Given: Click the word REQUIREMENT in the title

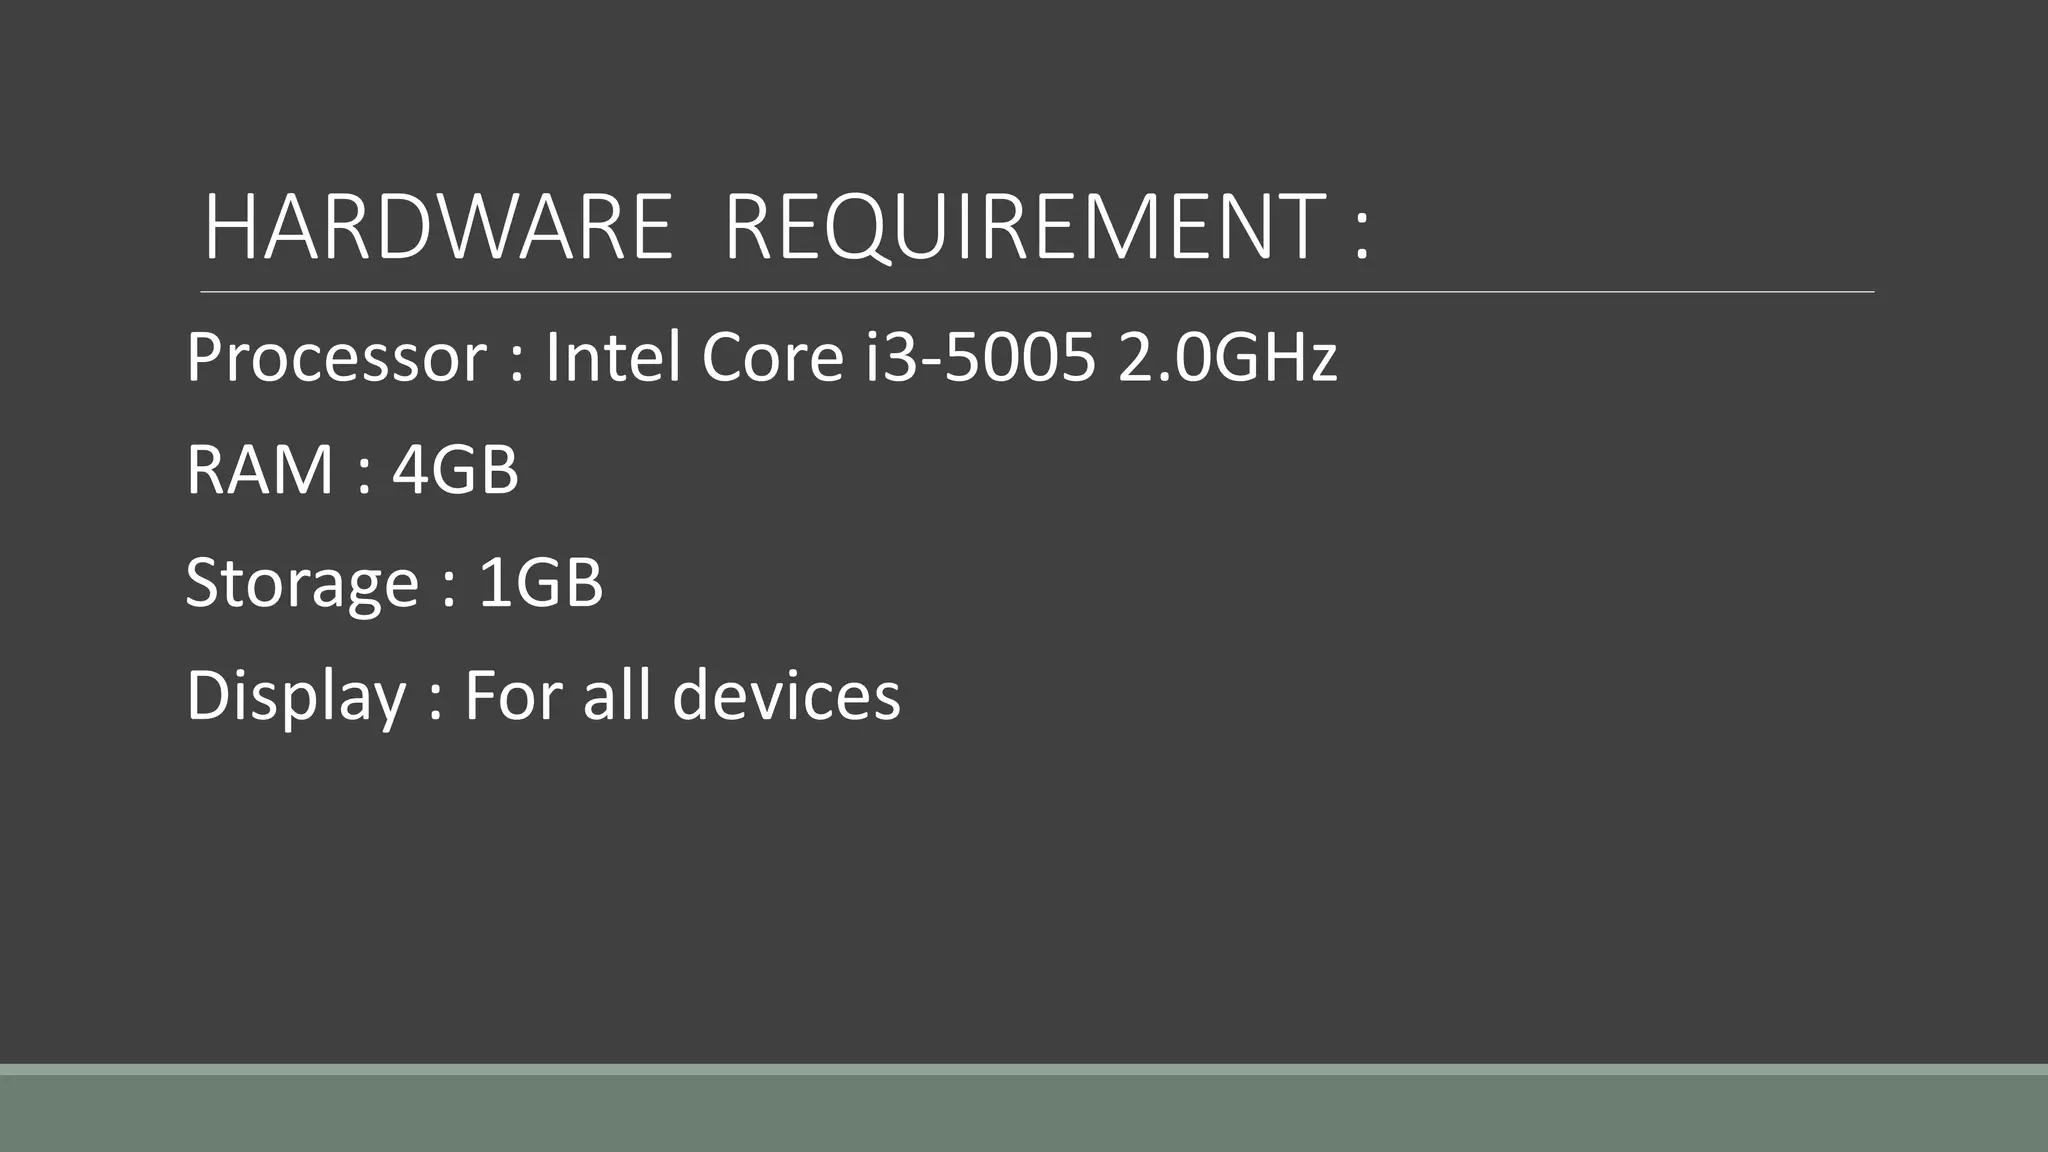Looking at the screenshot, I should [x=1024, y=229].
